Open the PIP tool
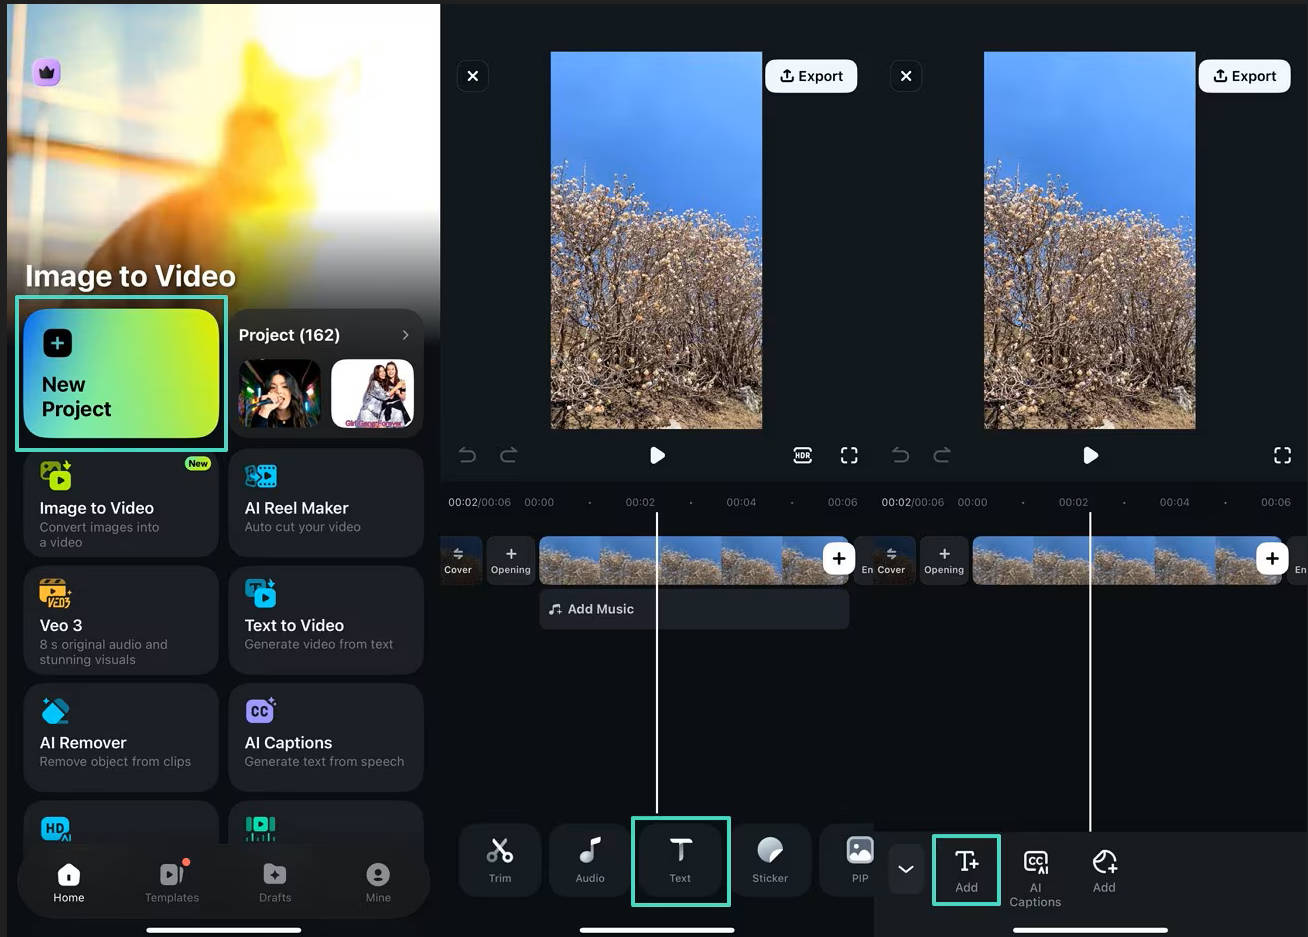Viewport: 1308px width, 937px height. [x=859, y=860]
